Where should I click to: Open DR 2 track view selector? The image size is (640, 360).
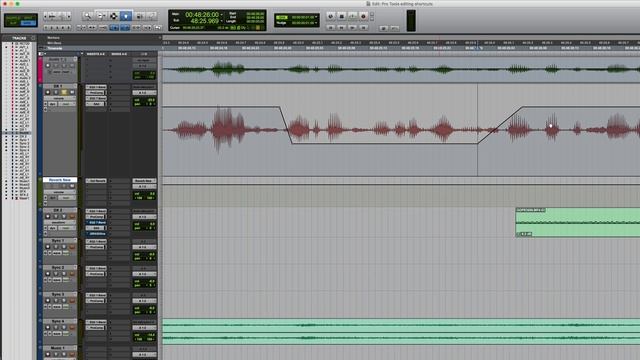[60, 222]
